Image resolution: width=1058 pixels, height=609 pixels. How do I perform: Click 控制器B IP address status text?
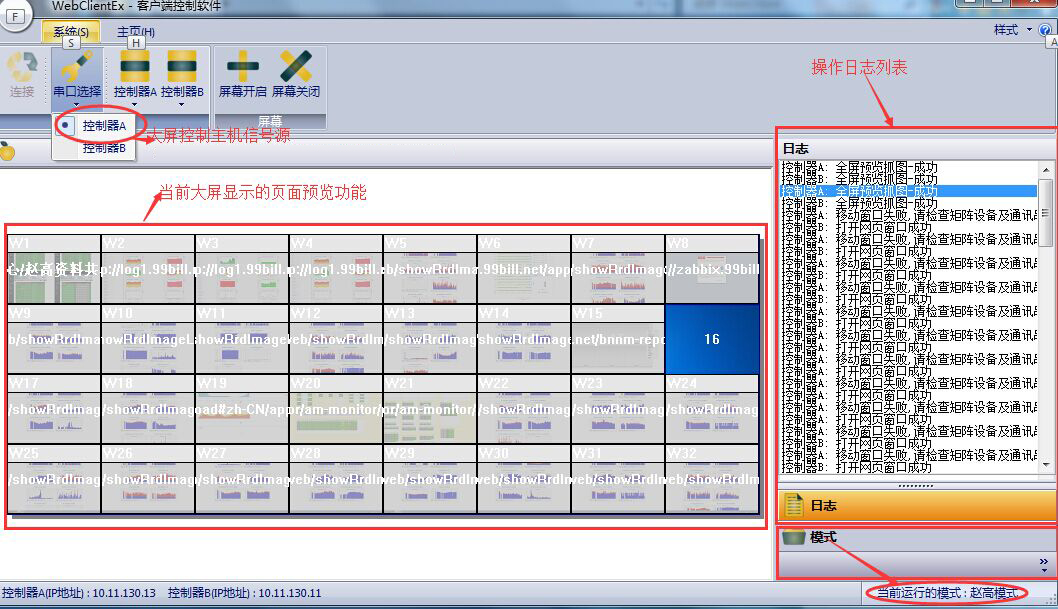click(x=244, y=593)
